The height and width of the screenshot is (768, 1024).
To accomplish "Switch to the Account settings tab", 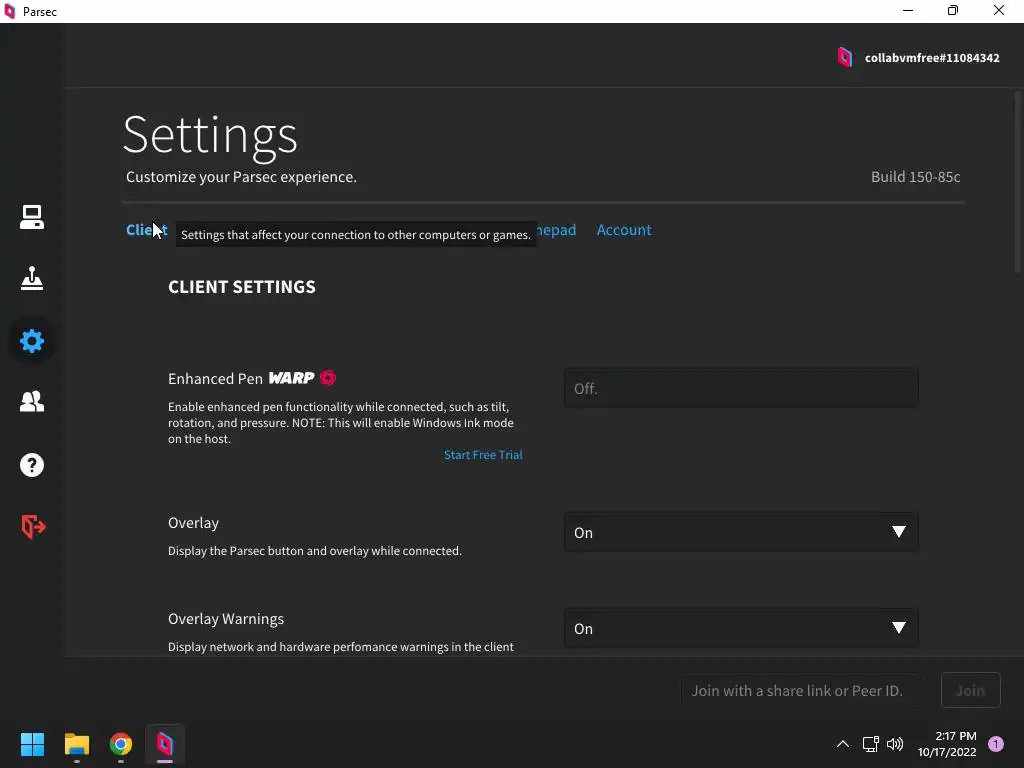I will (623, 230).
